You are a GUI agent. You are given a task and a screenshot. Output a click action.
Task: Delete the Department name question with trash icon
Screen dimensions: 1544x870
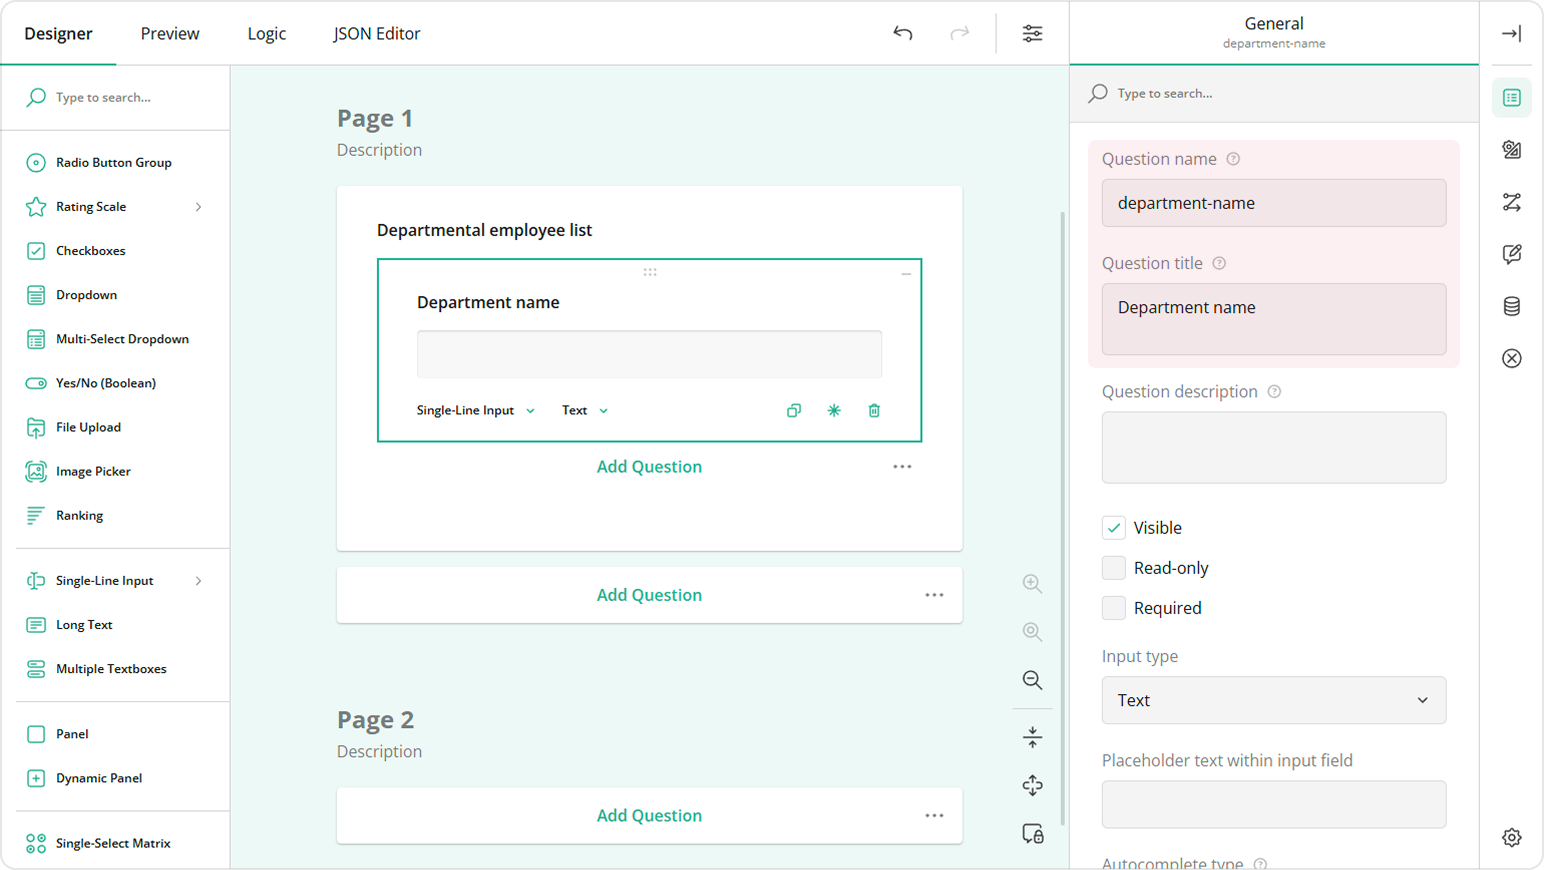[x=873, y=410]
